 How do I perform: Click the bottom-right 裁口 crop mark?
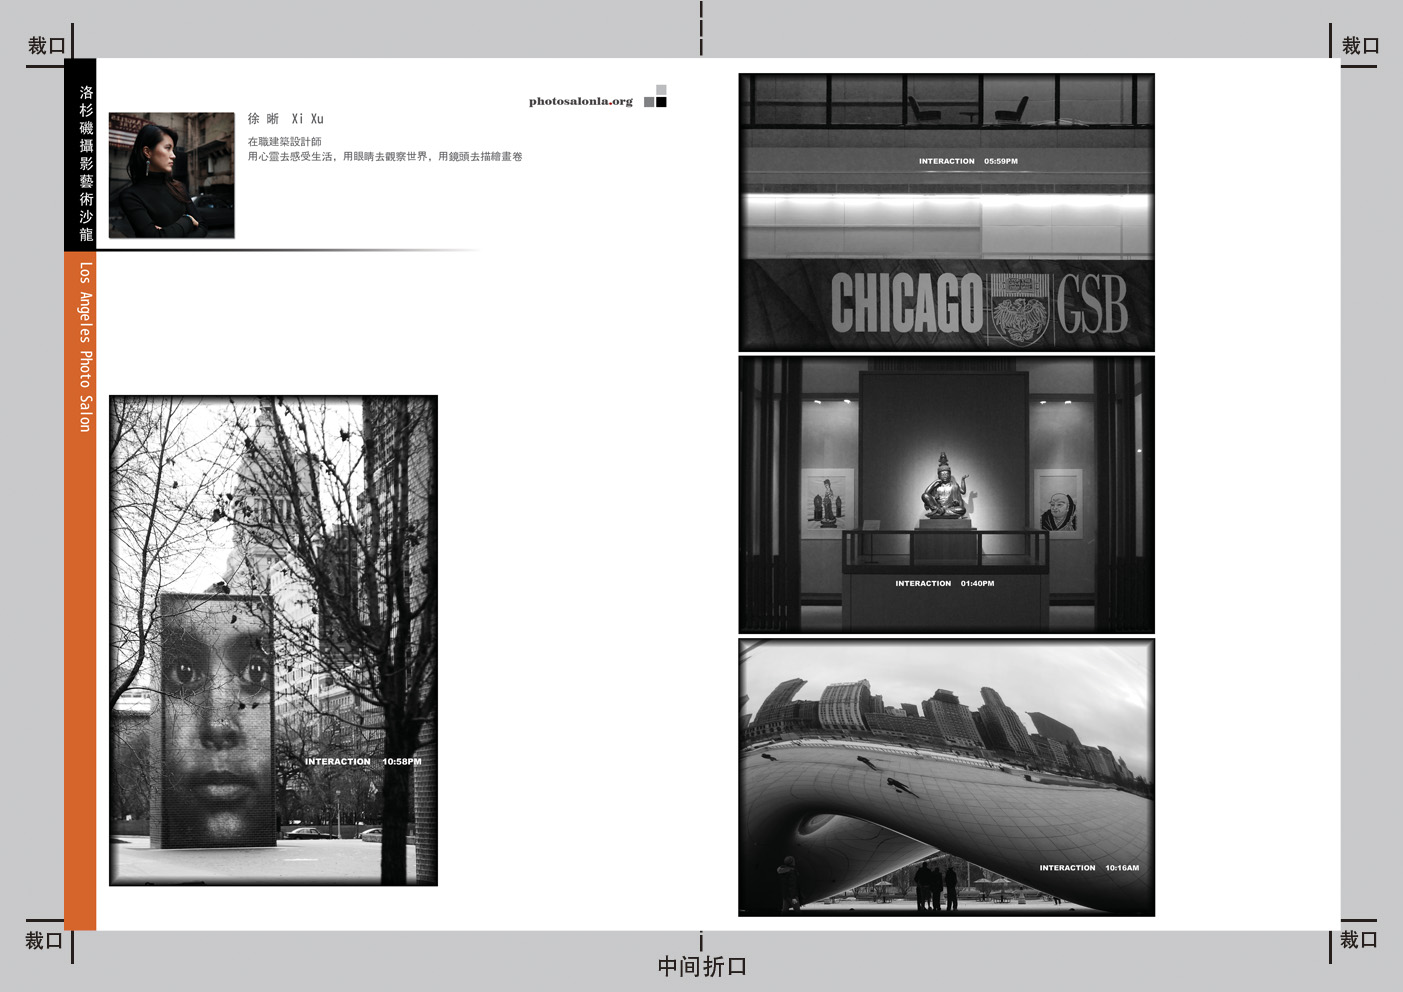1359,940
